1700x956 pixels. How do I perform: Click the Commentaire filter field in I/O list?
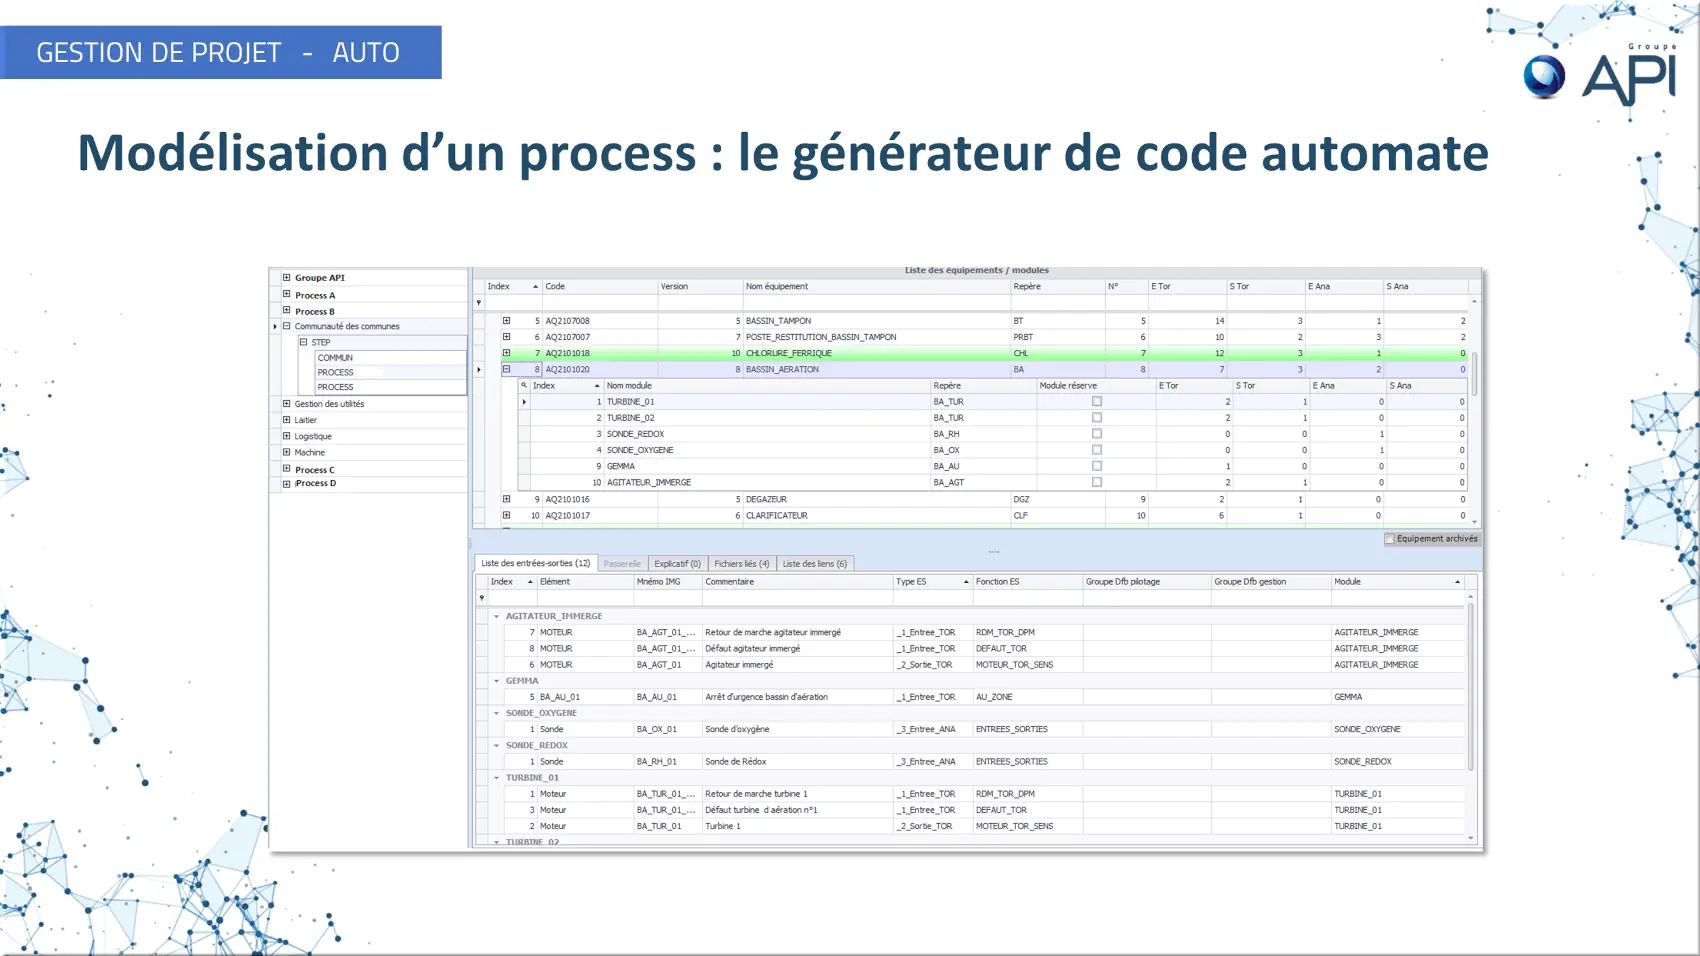pos(796,598)
